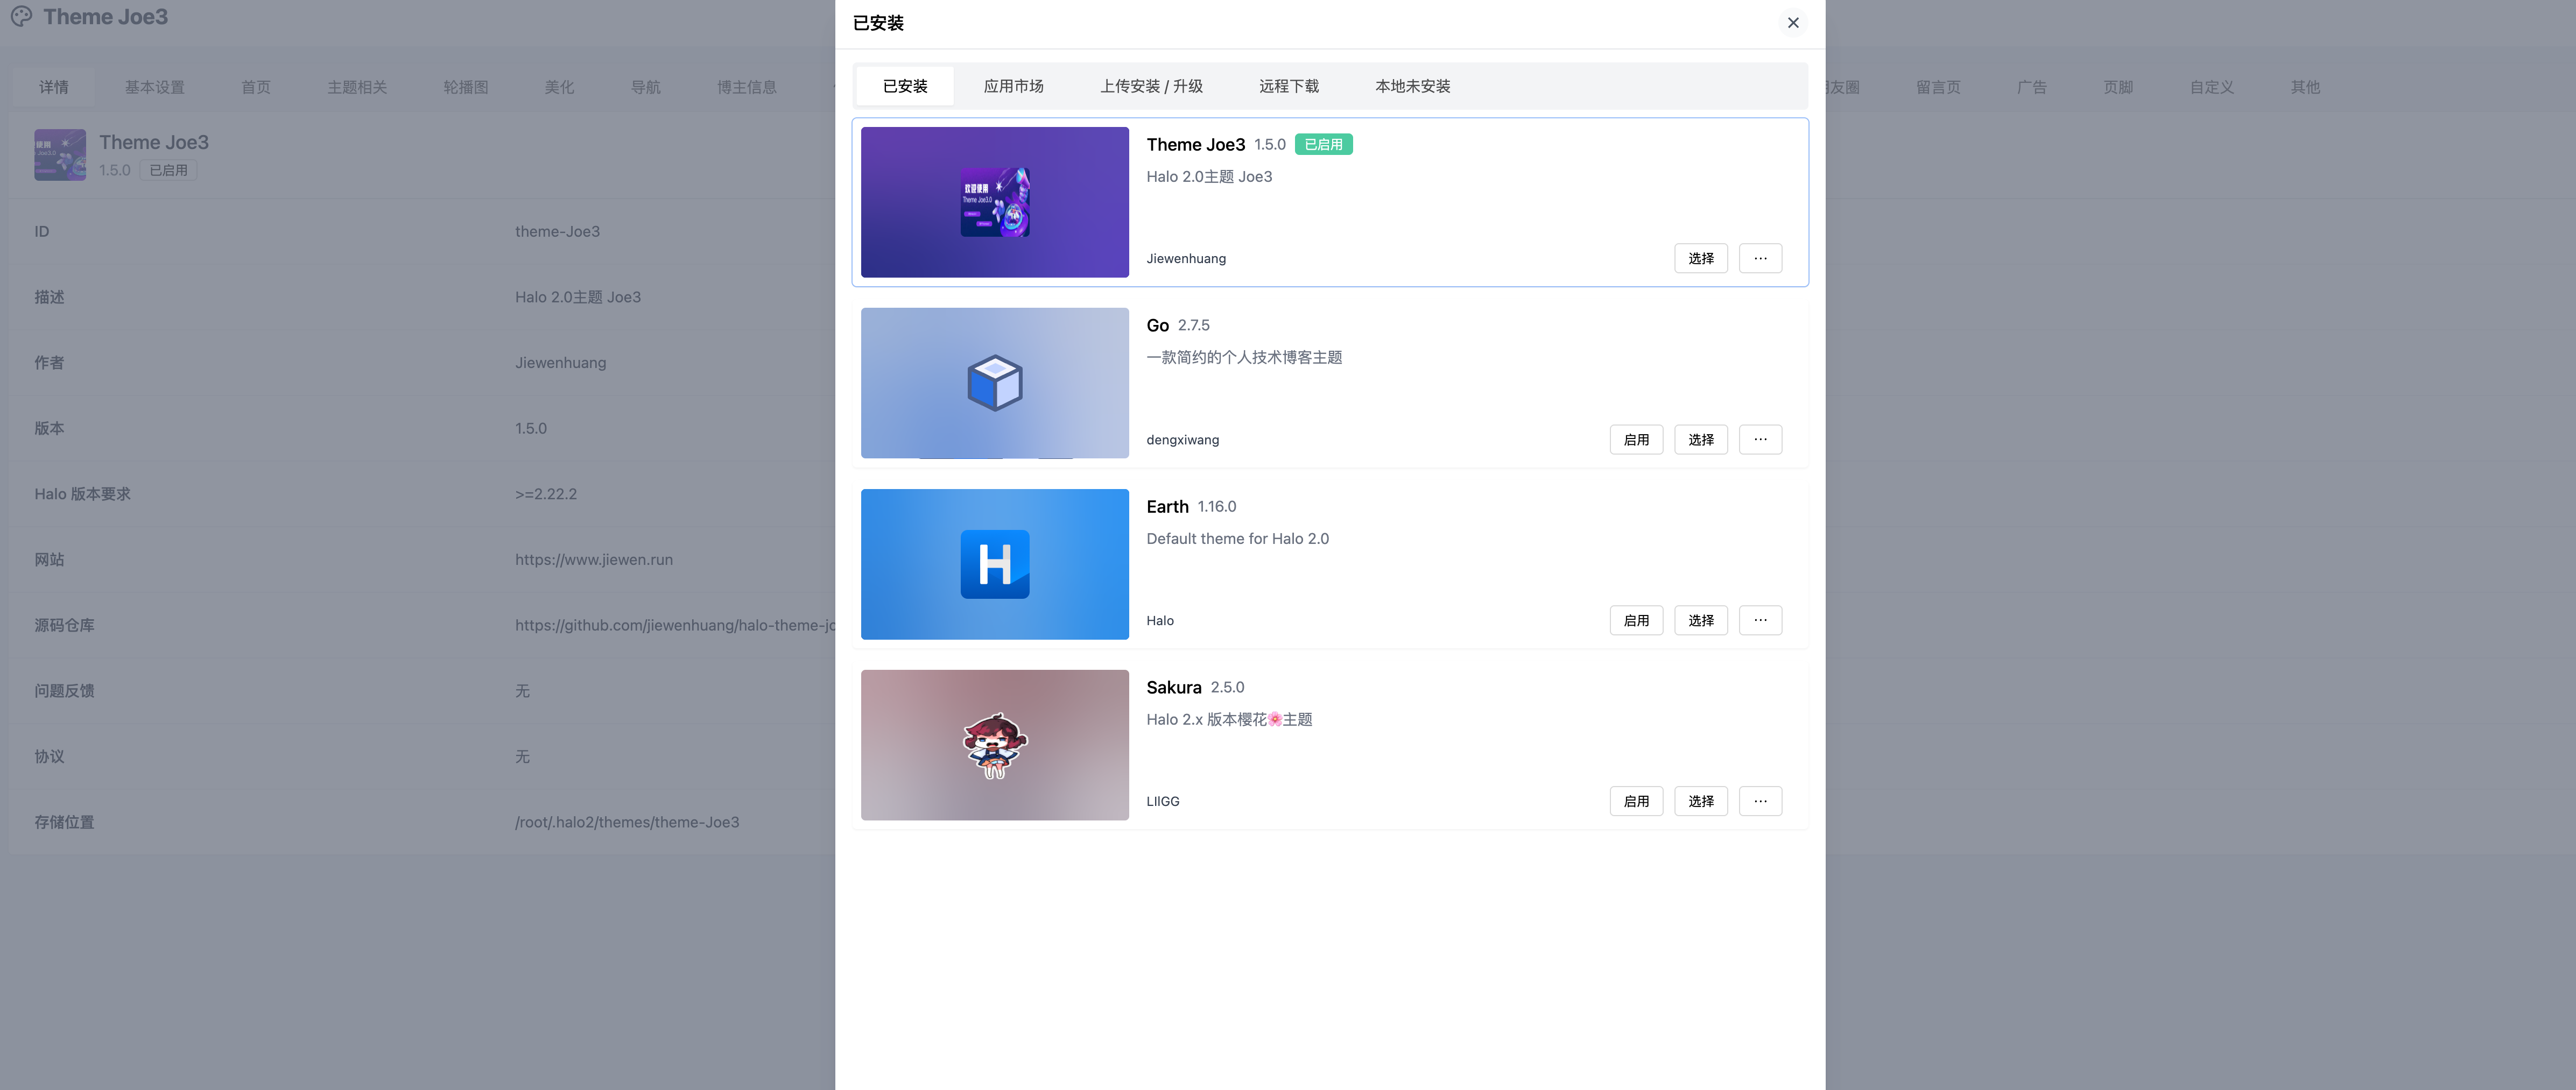Click the Go theme cube preview thumbnail

click(x=995, y=383)
